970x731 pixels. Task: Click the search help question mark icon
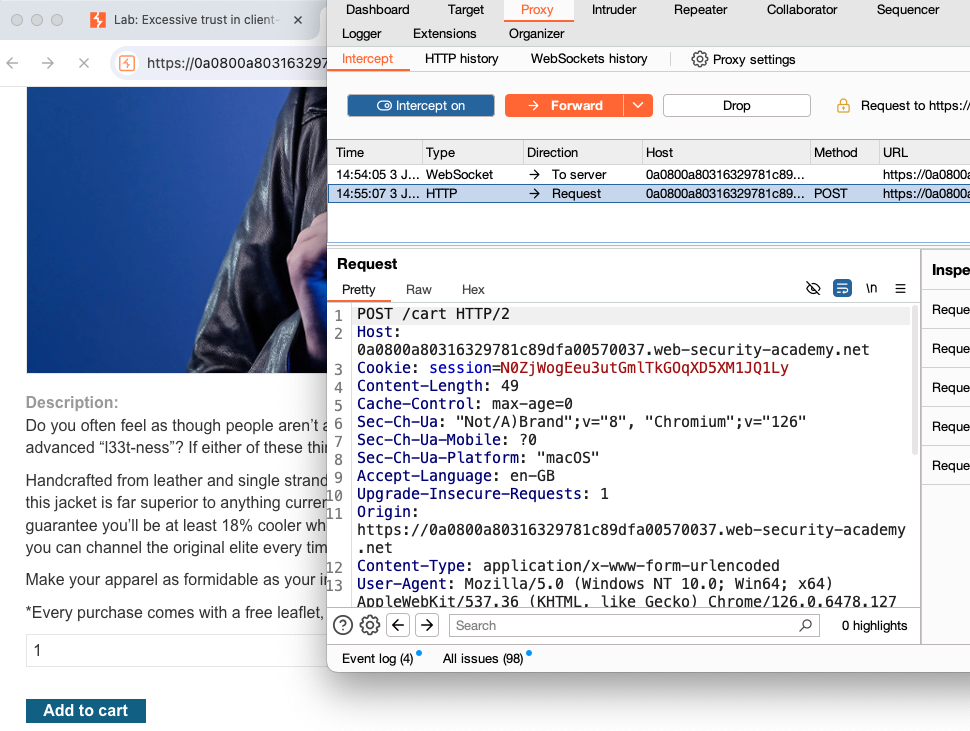(342, 624)
